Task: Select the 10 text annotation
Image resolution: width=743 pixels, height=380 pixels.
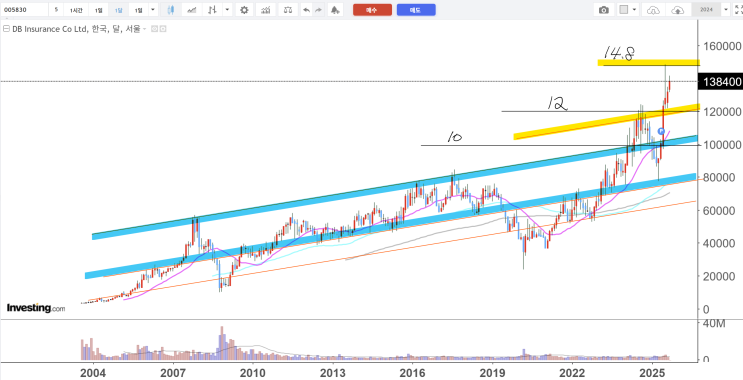Action: point(454,137)
